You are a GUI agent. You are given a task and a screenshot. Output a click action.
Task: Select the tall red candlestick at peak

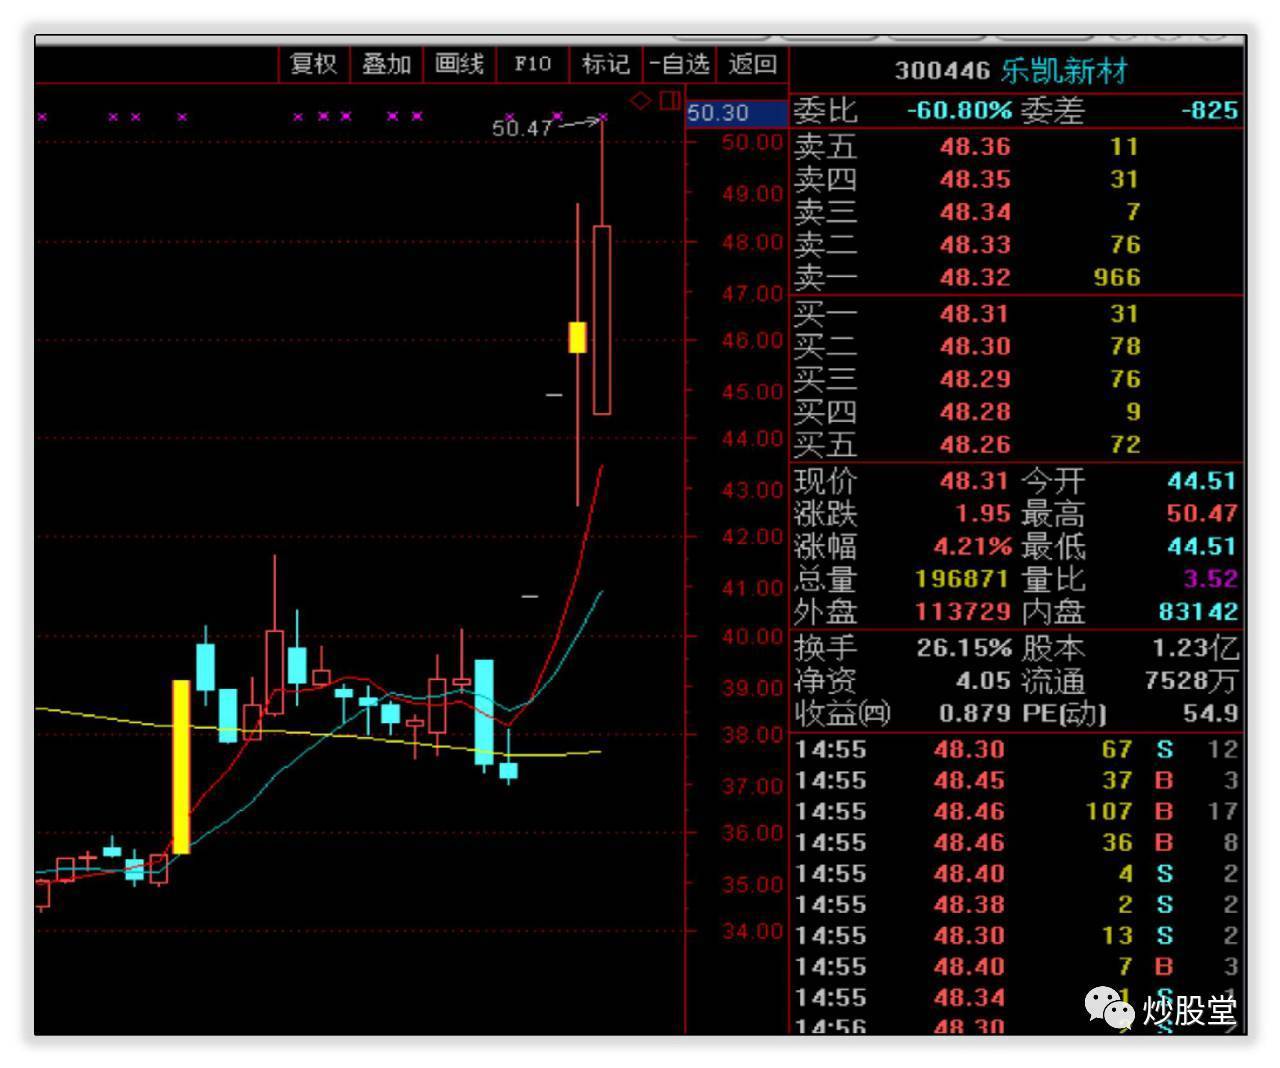[x=602, y=320]
